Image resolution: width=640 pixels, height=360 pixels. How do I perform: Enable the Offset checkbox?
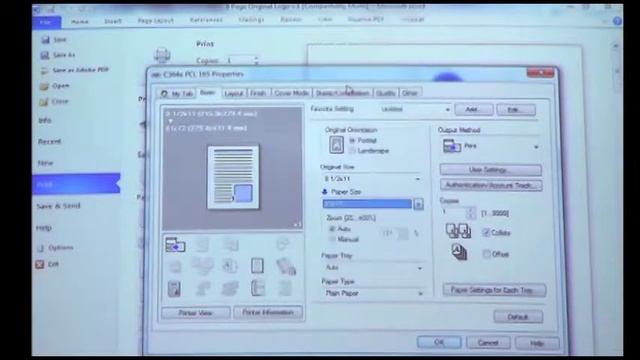click(x=487, y=254)
